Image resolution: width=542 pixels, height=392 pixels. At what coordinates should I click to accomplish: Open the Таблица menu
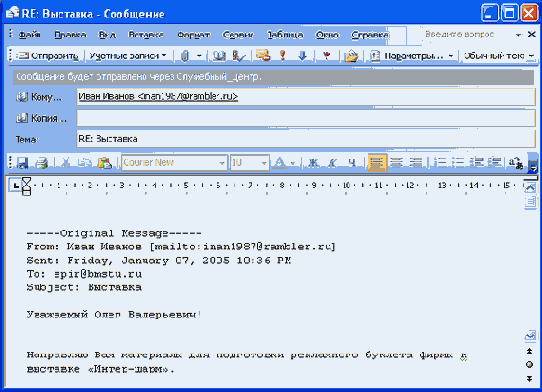(285, 35)
